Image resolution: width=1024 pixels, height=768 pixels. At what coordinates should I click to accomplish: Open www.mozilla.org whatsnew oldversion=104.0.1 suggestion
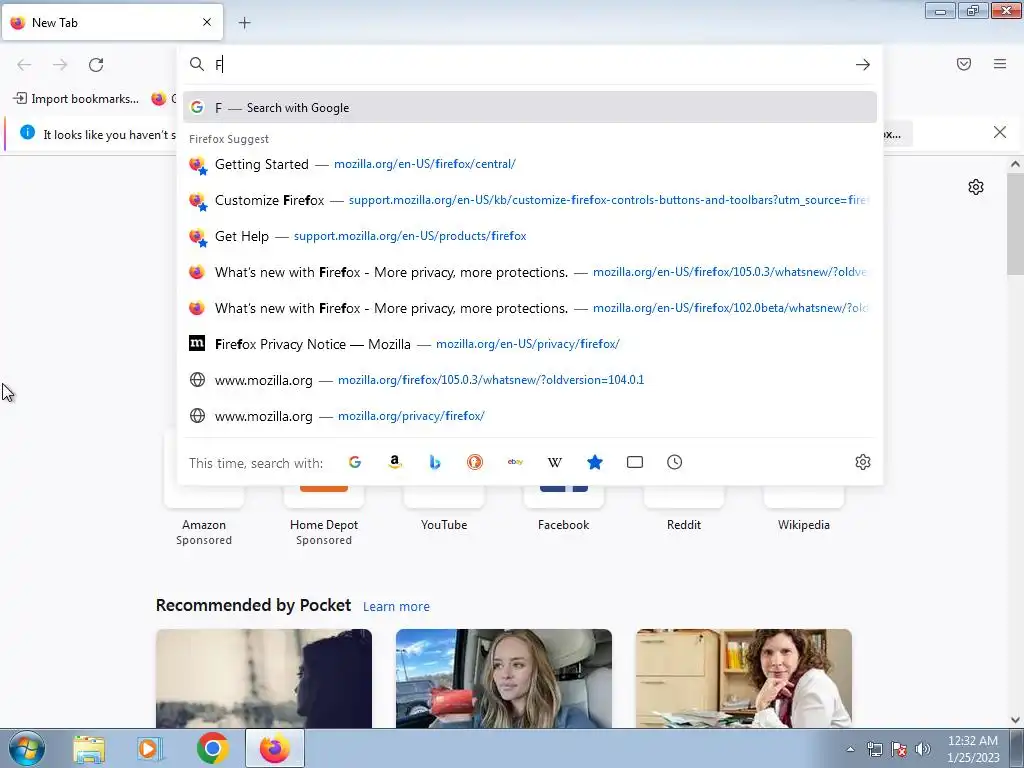pos(530,379)
